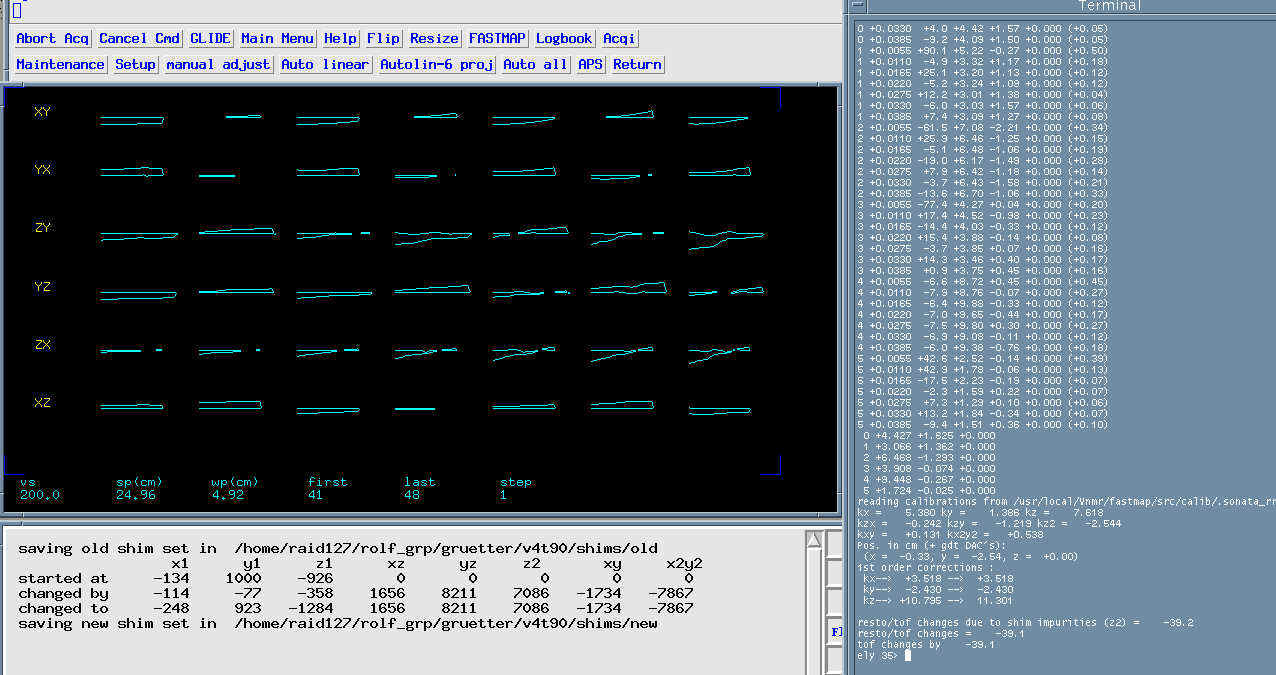Viewport: 1276px width, 675px height.
Task: Click the first parameter value 41
Action: pyautogui.click(x=316, y=495)
